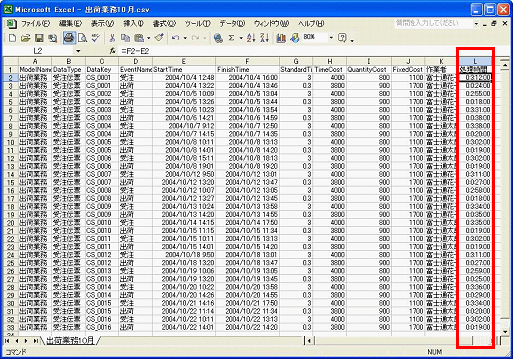Click the Undo arrow icon
This screenshot has height=360, width=517.
[175, 38]
